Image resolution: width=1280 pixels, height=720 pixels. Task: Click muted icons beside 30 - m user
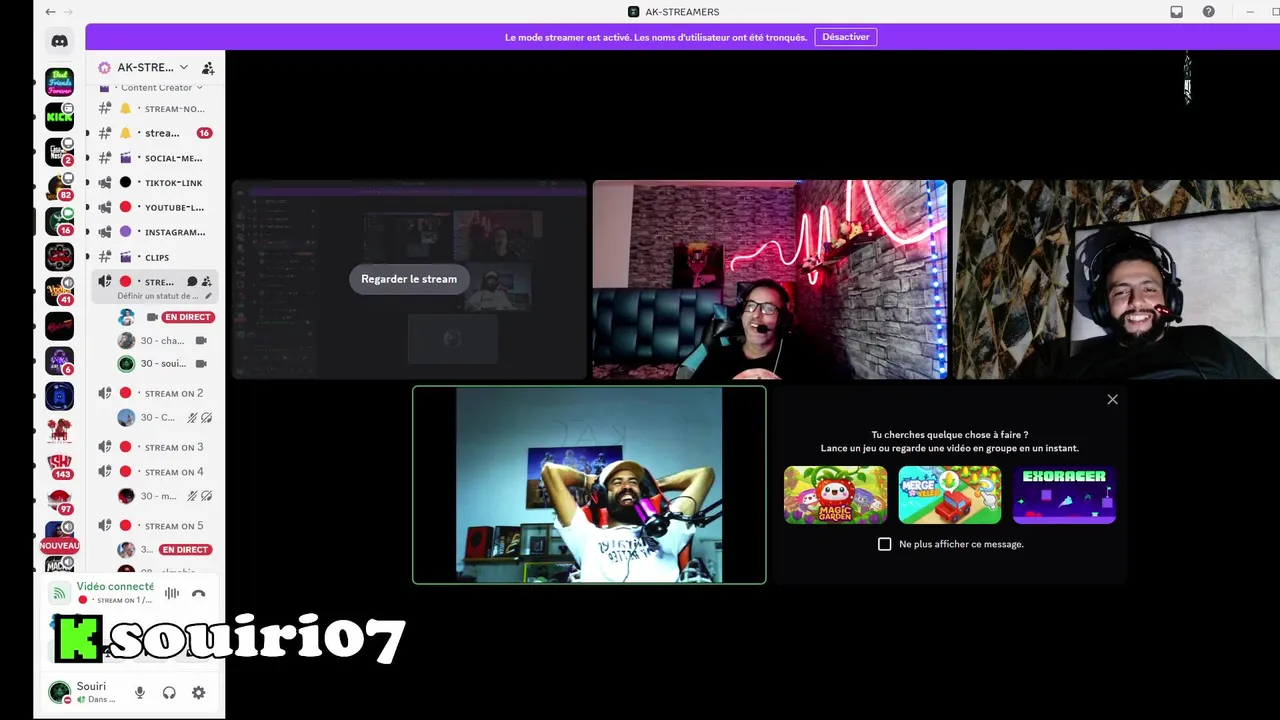pos(199,496)
